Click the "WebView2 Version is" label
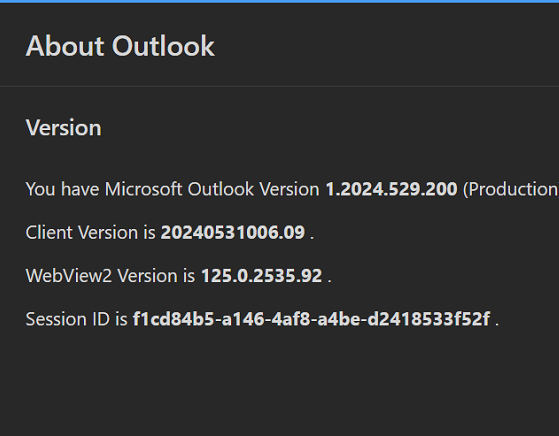This screenshot has height=436, width=559. 111,276
